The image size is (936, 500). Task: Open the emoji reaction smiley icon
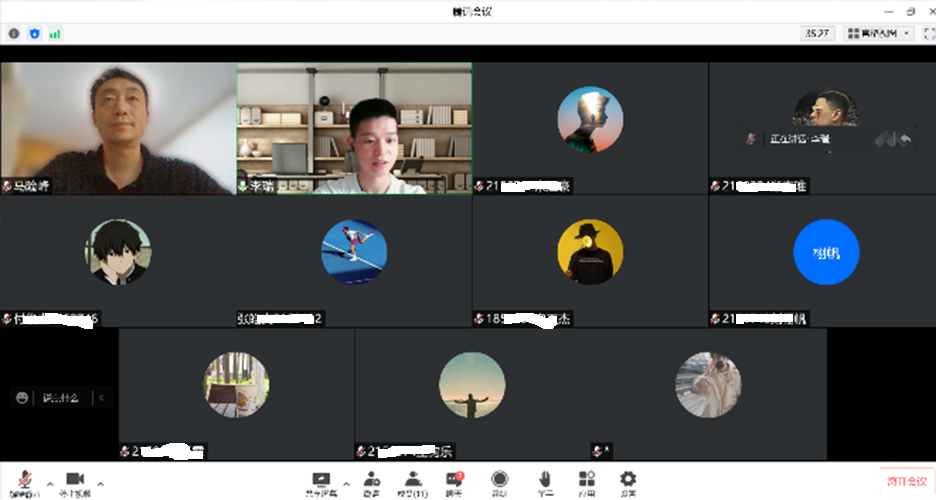[22, 398]
